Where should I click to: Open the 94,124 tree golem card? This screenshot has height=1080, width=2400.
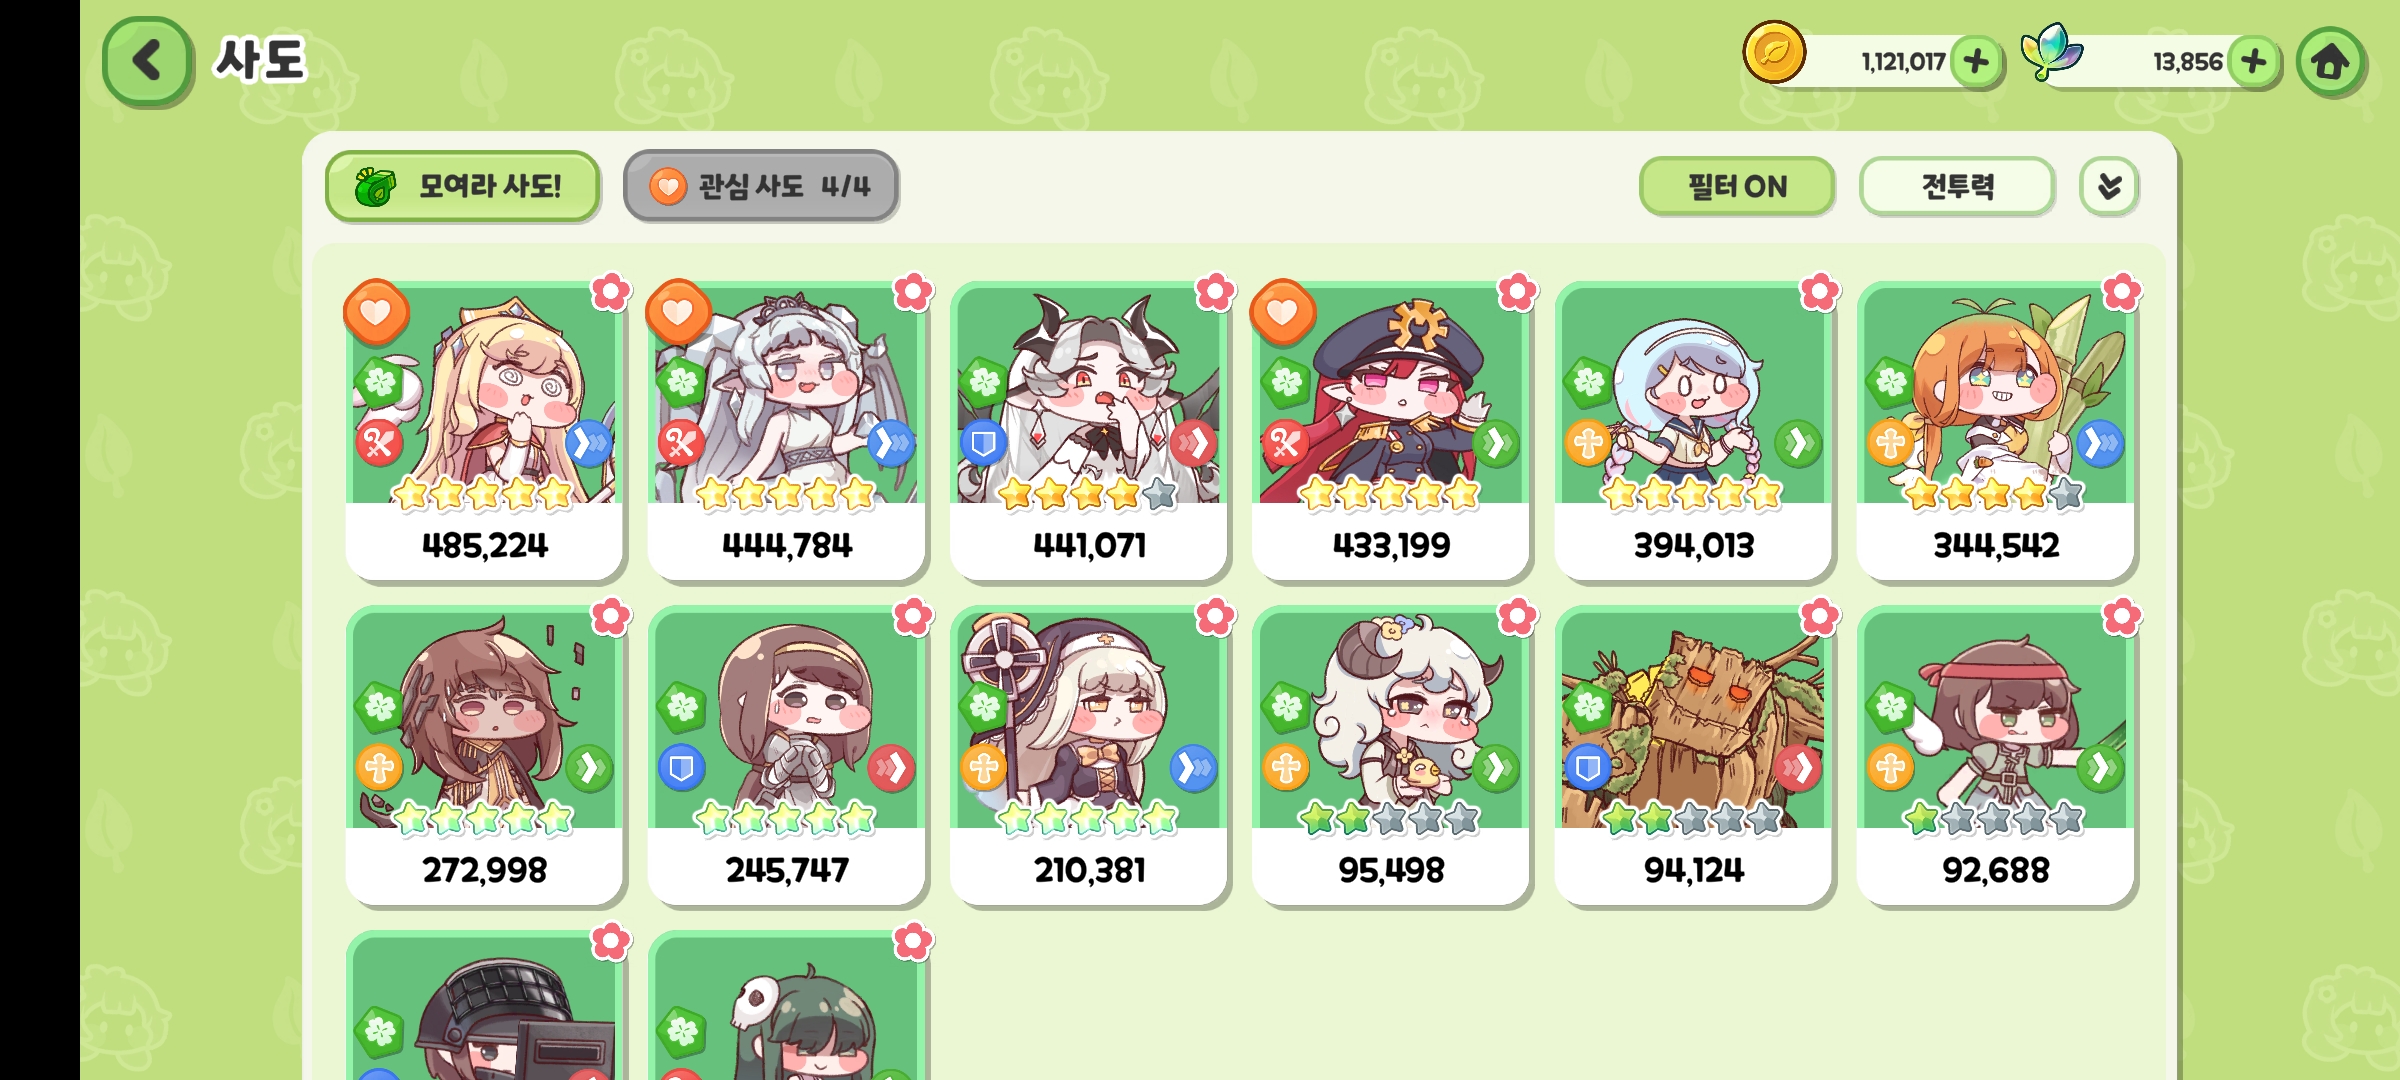coord(1694,756)
